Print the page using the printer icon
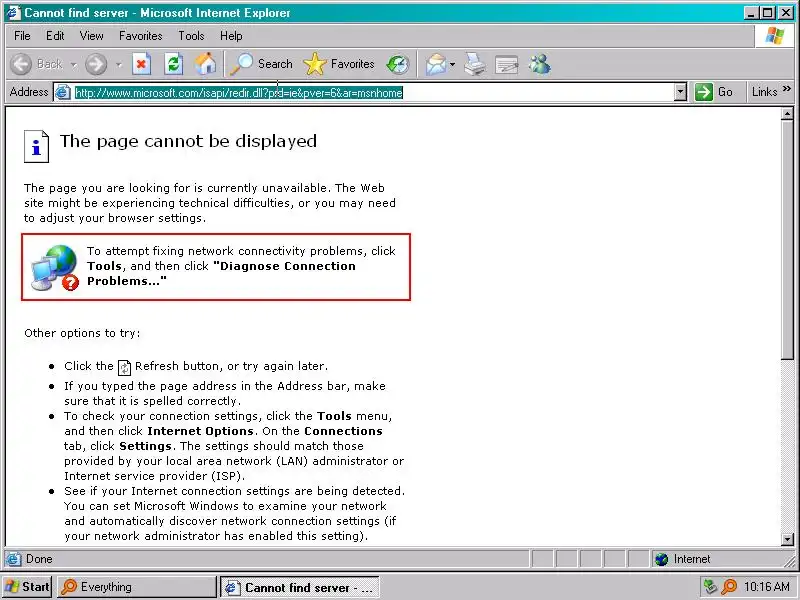Screen dimensions: 800x600 coord(475,65)
